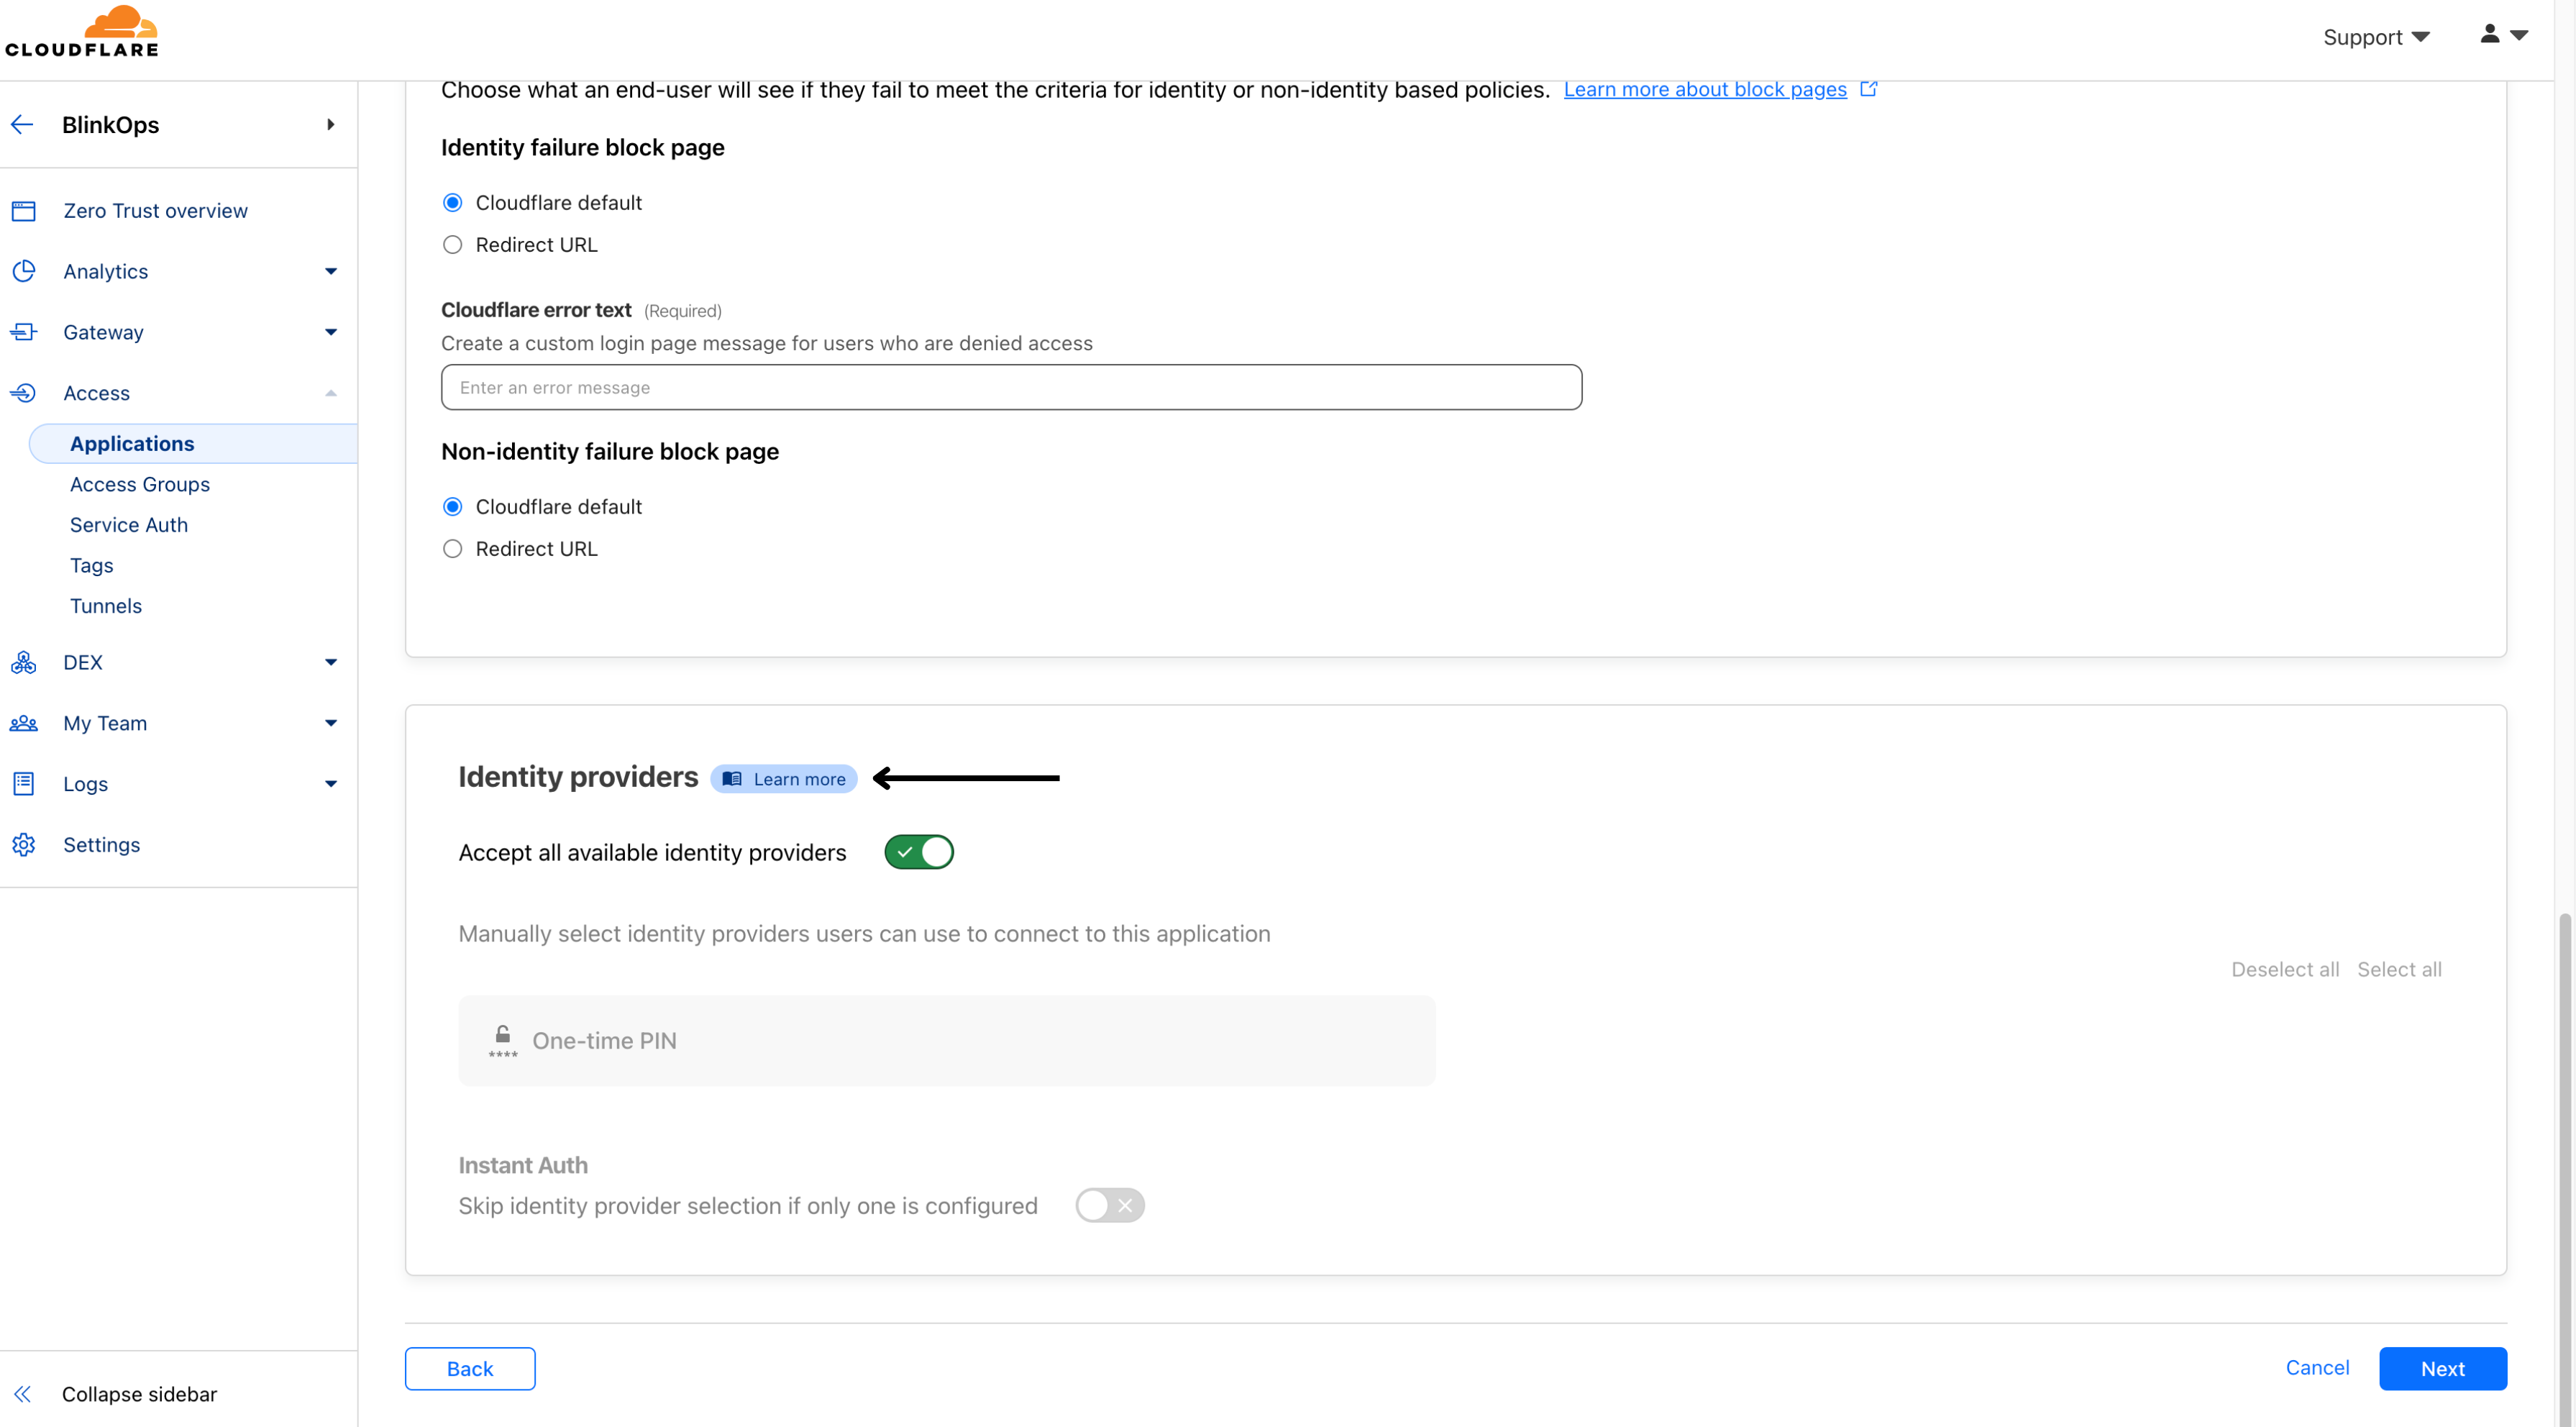Click the Identity providers heading

(x=578, y=777)
